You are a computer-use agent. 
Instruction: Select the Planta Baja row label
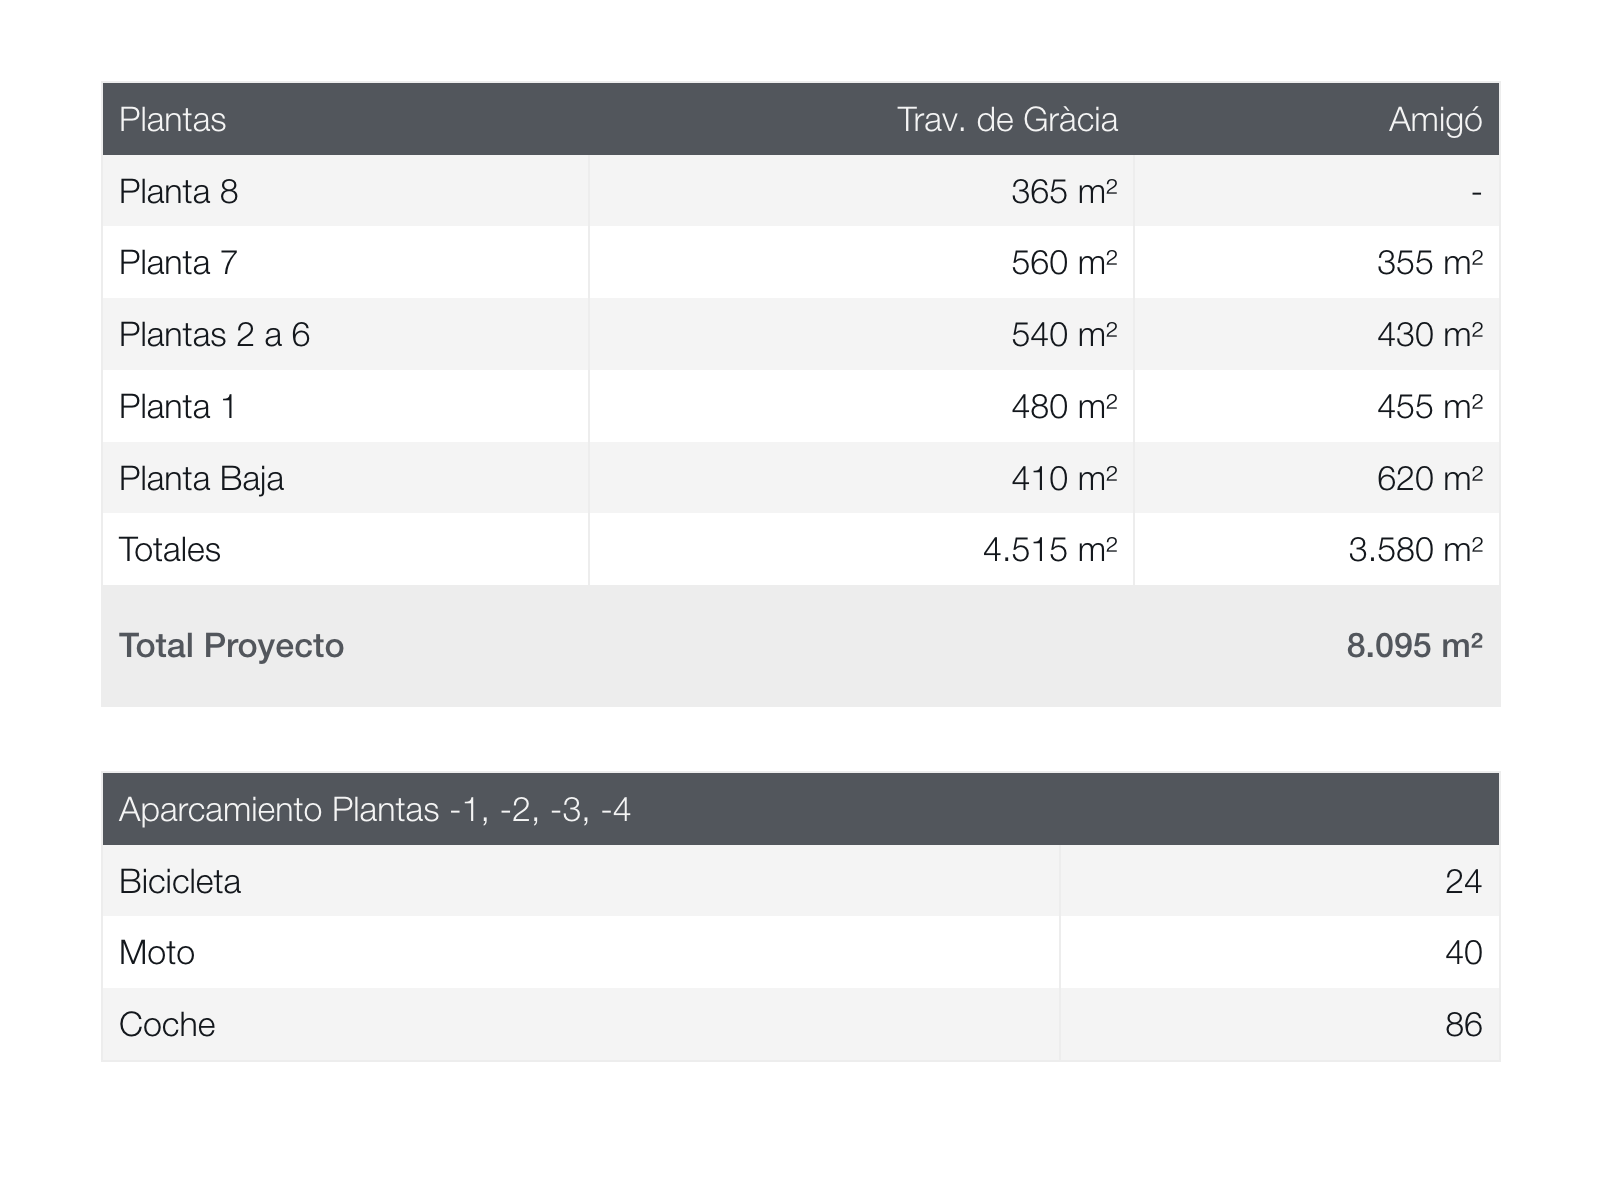tap(201, 479)
